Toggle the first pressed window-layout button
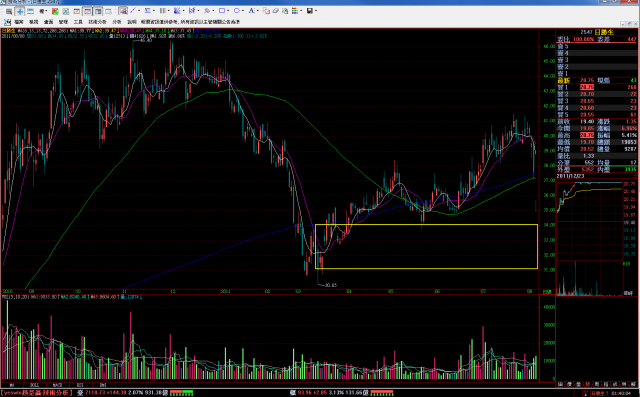Viewport: 640px width, 397px height. (x=87, y=11)
